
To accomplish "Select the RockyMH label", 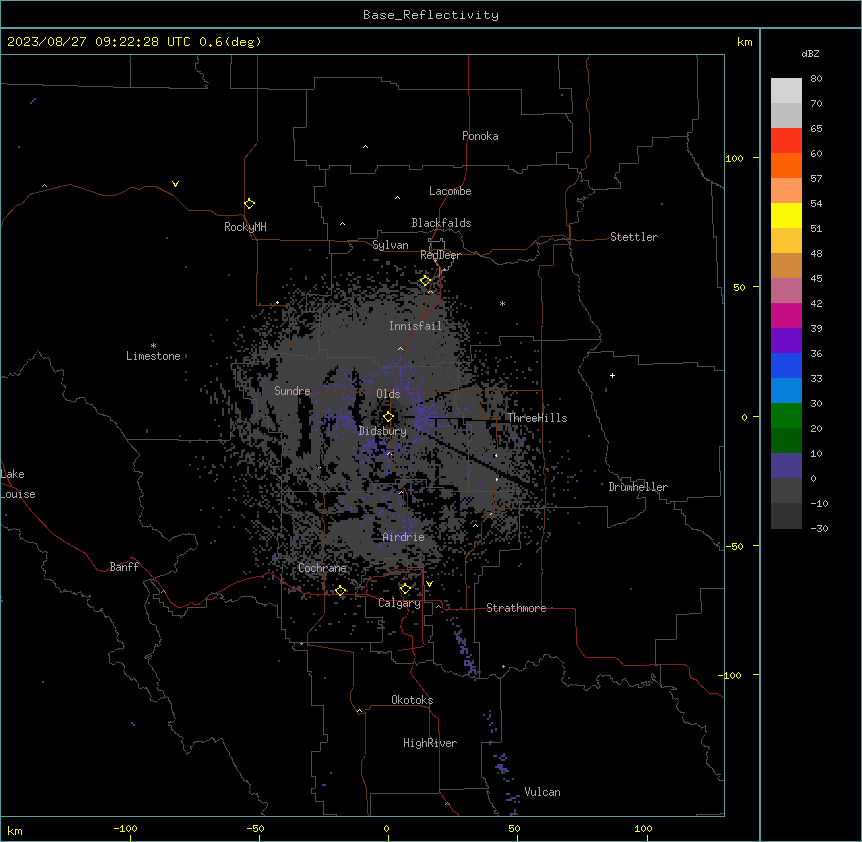I will 245,227.
